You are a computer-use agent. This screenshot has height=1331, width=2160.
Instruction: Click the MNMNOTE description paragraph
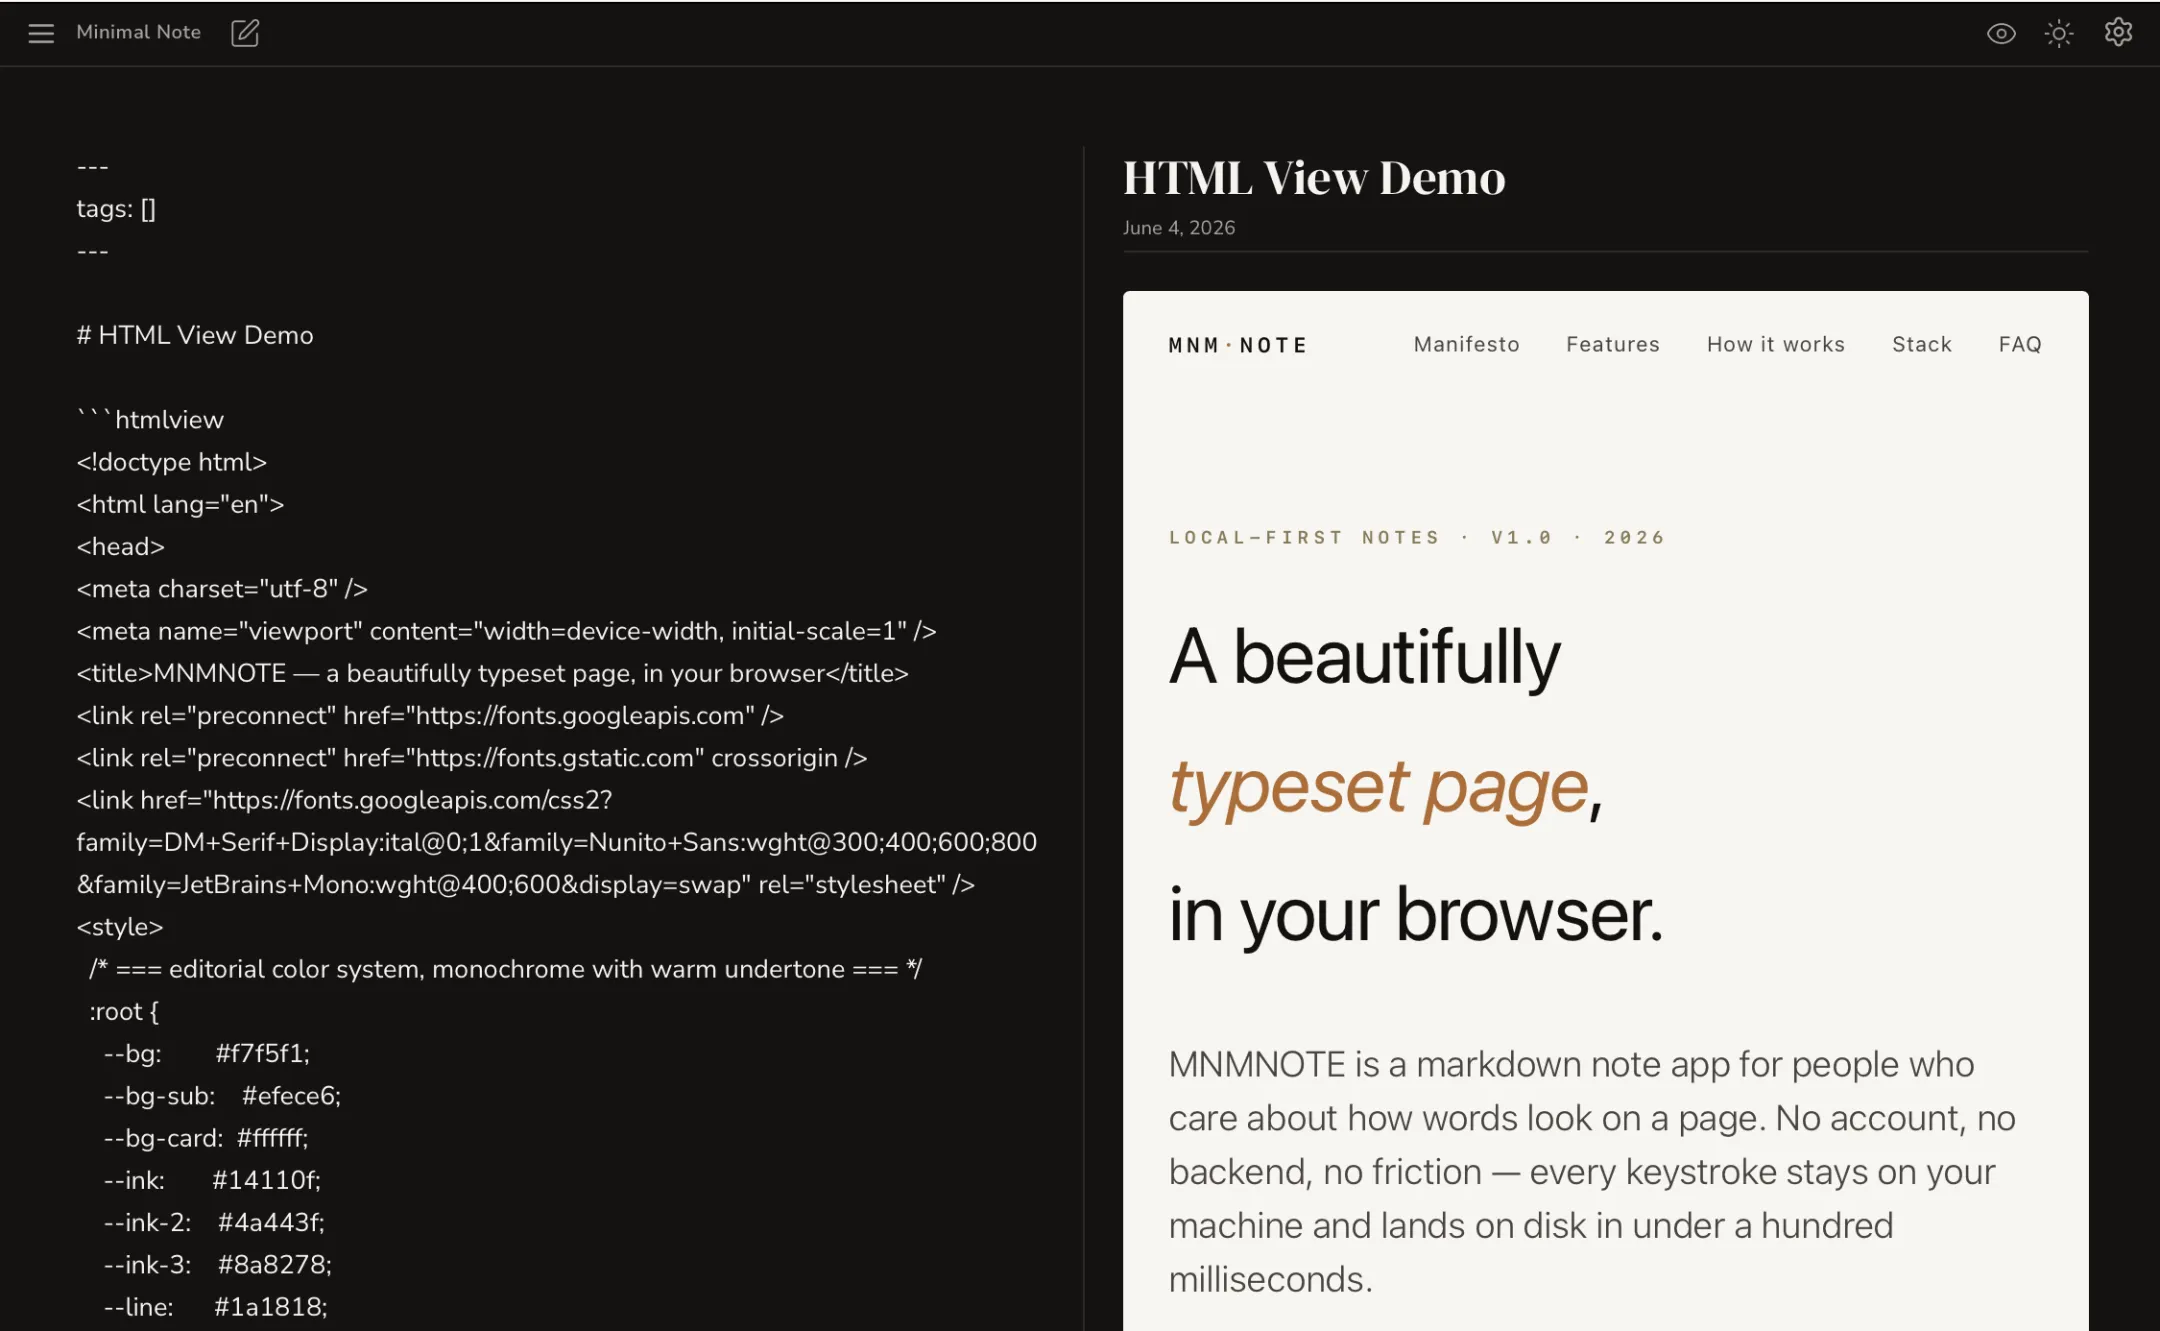coord(1592,1172)
